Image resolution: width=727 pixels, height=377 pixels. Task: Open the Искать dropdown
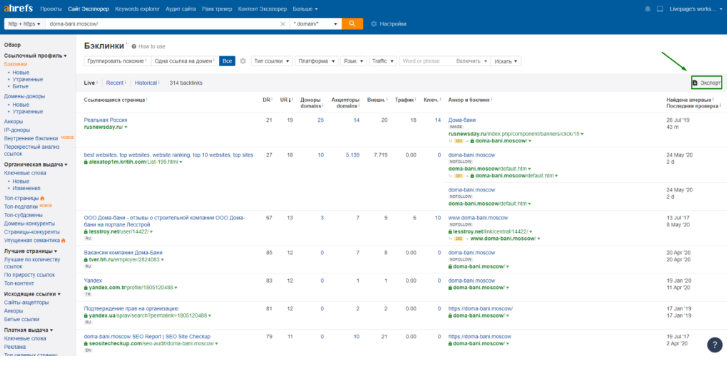click(506, 61)
